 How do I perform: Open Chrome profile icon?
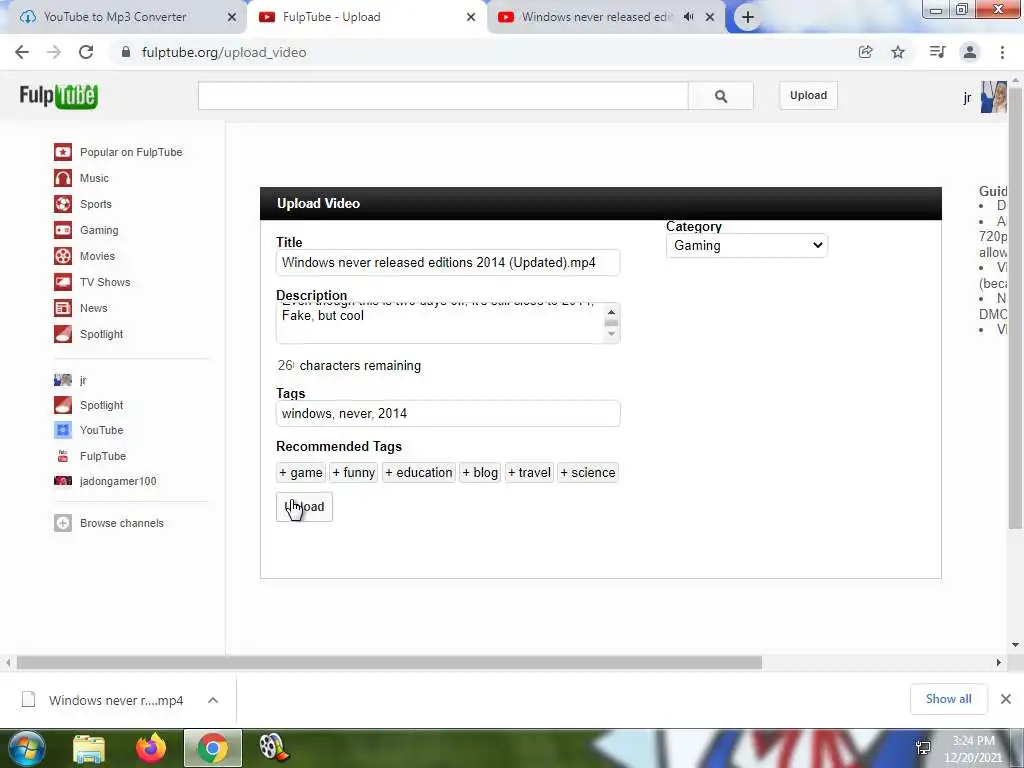(970, 52)
